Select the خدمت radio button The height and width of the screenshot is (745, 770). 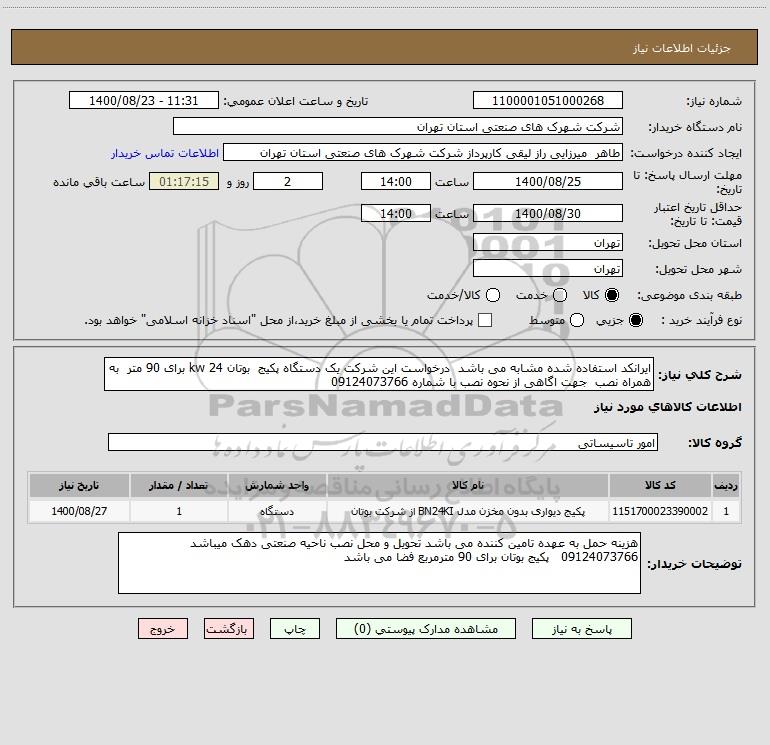point(560,295)
